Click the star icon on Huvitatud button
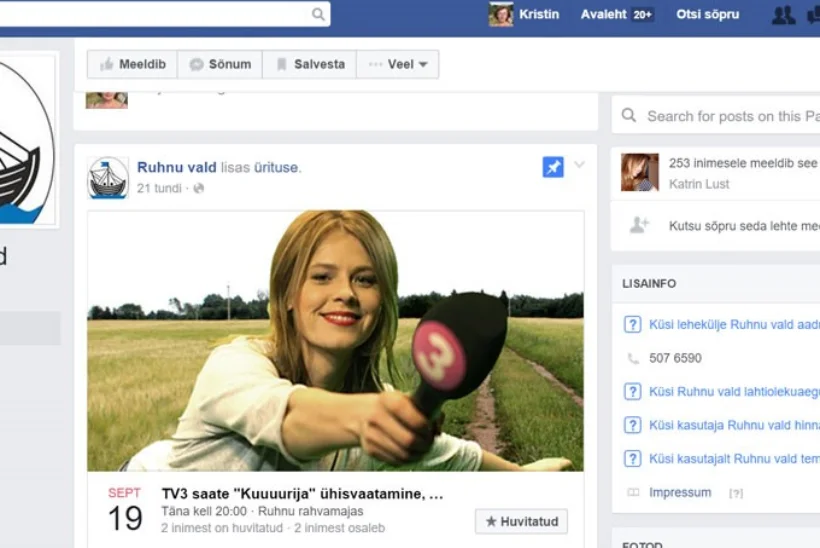This screenshot has width=820, height=548. click(491, 521)
